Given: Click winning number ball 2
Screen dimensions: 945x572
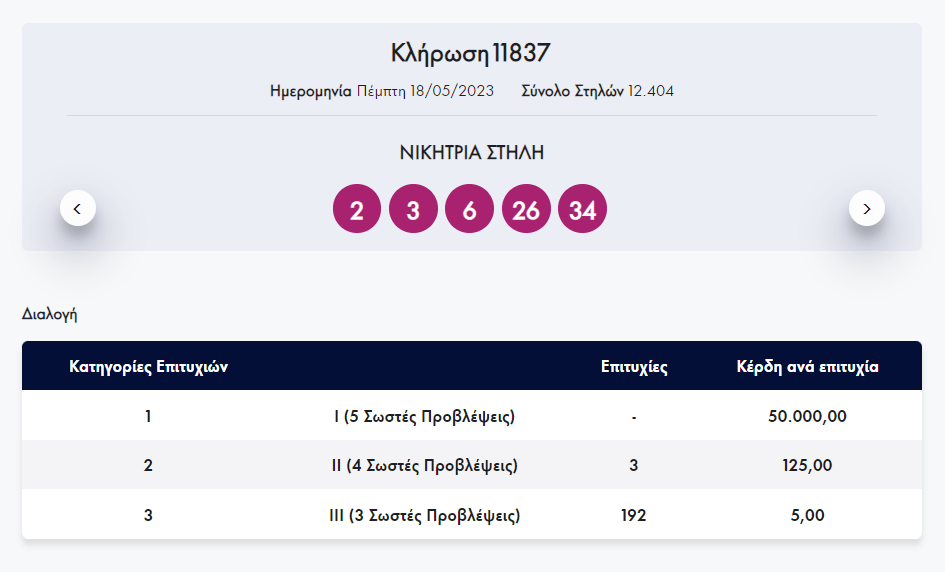Looking at the screenshot, I should [357, 210].
